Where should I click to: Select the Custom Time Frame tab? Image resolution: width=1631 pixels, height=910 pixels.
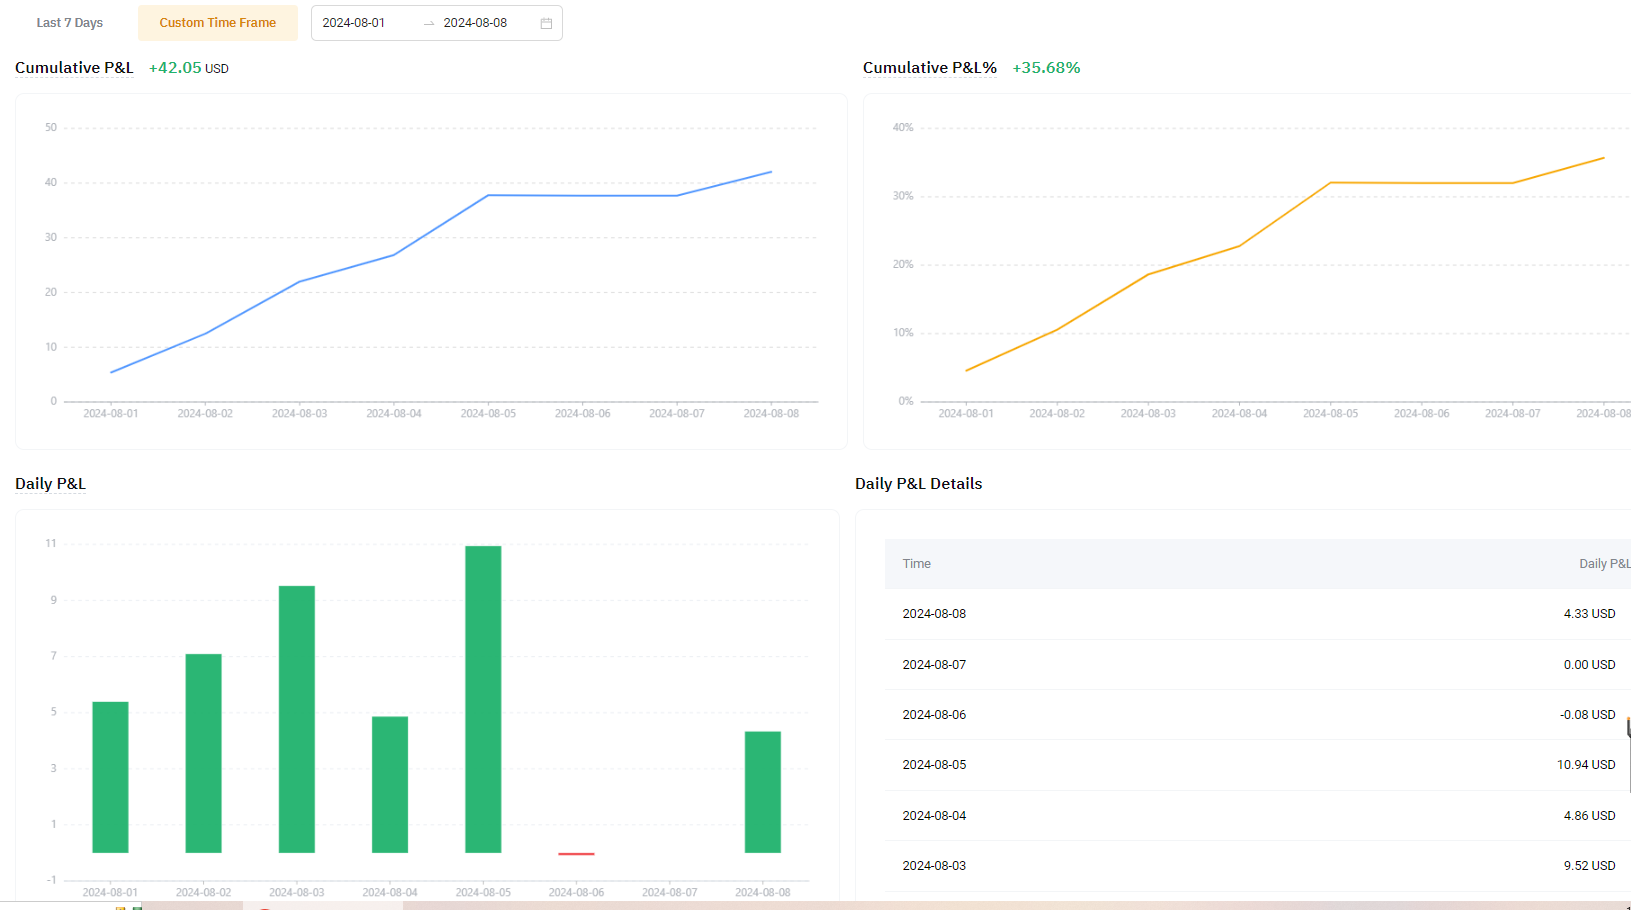point(217,23)
